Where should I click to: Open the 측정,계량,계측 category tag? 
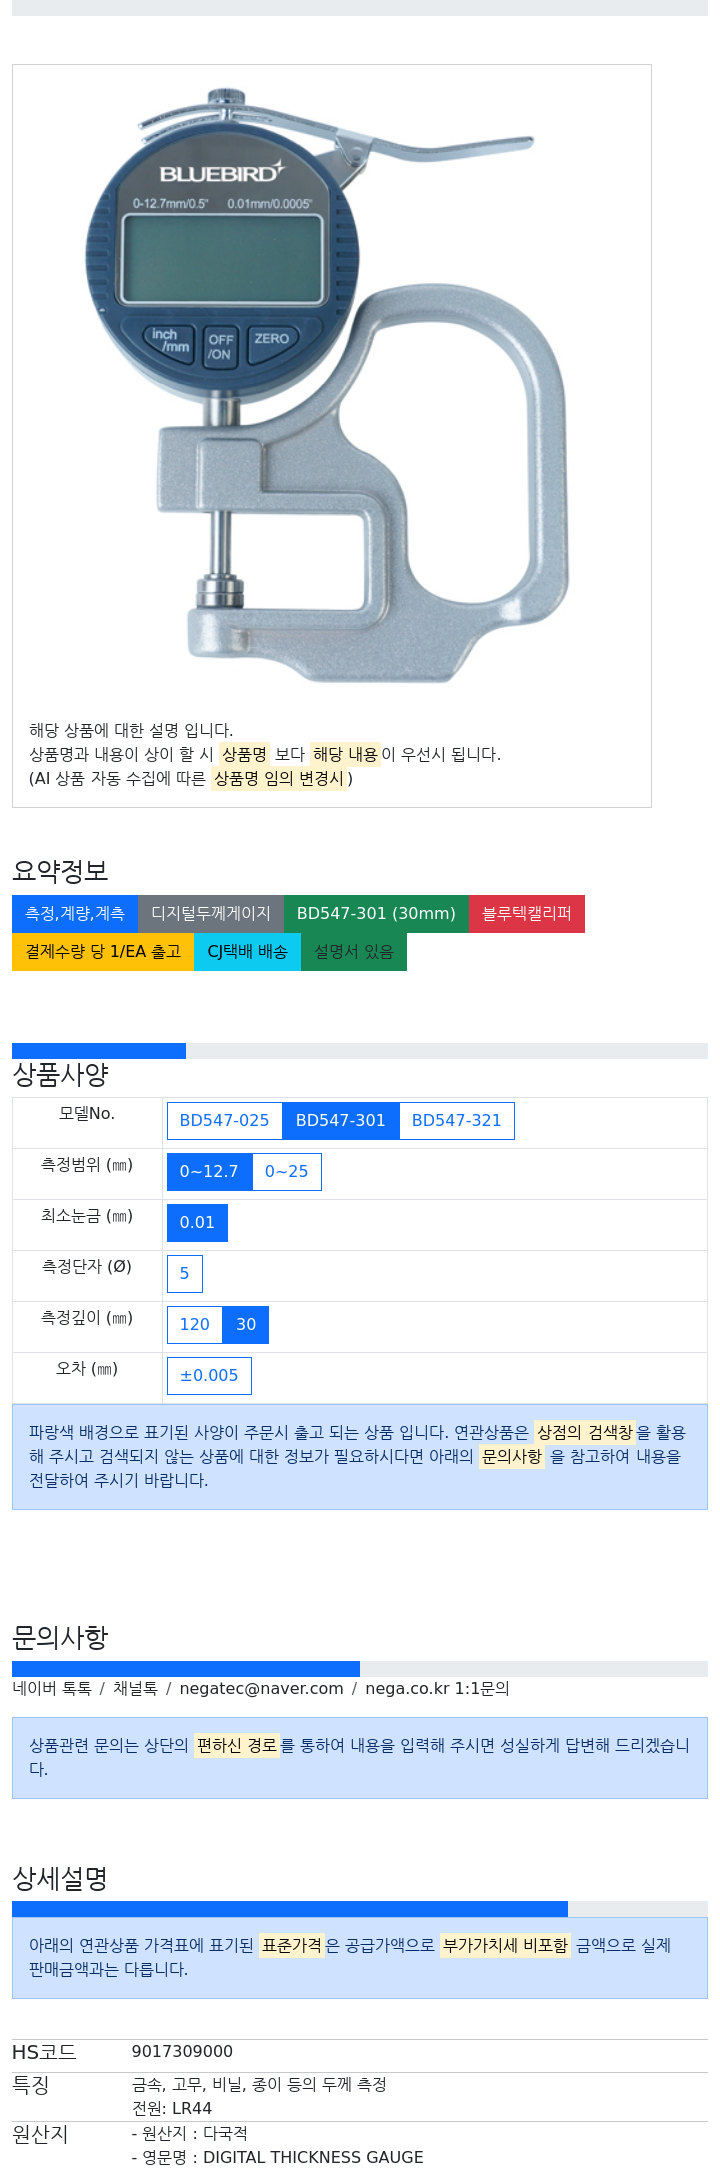(75, 914)
